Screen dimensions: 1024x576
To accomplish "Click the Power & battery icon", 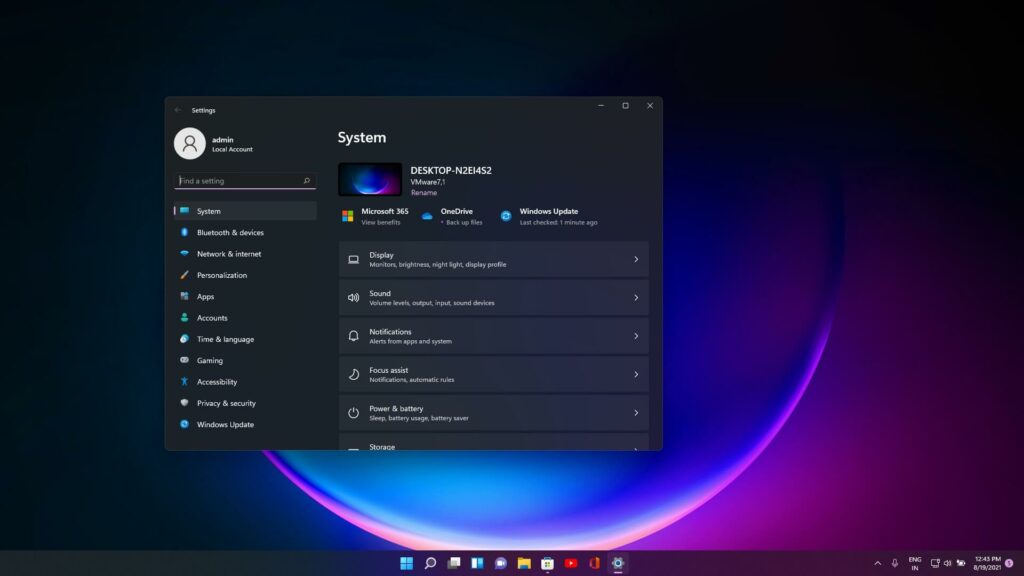I will coord(352,412).
